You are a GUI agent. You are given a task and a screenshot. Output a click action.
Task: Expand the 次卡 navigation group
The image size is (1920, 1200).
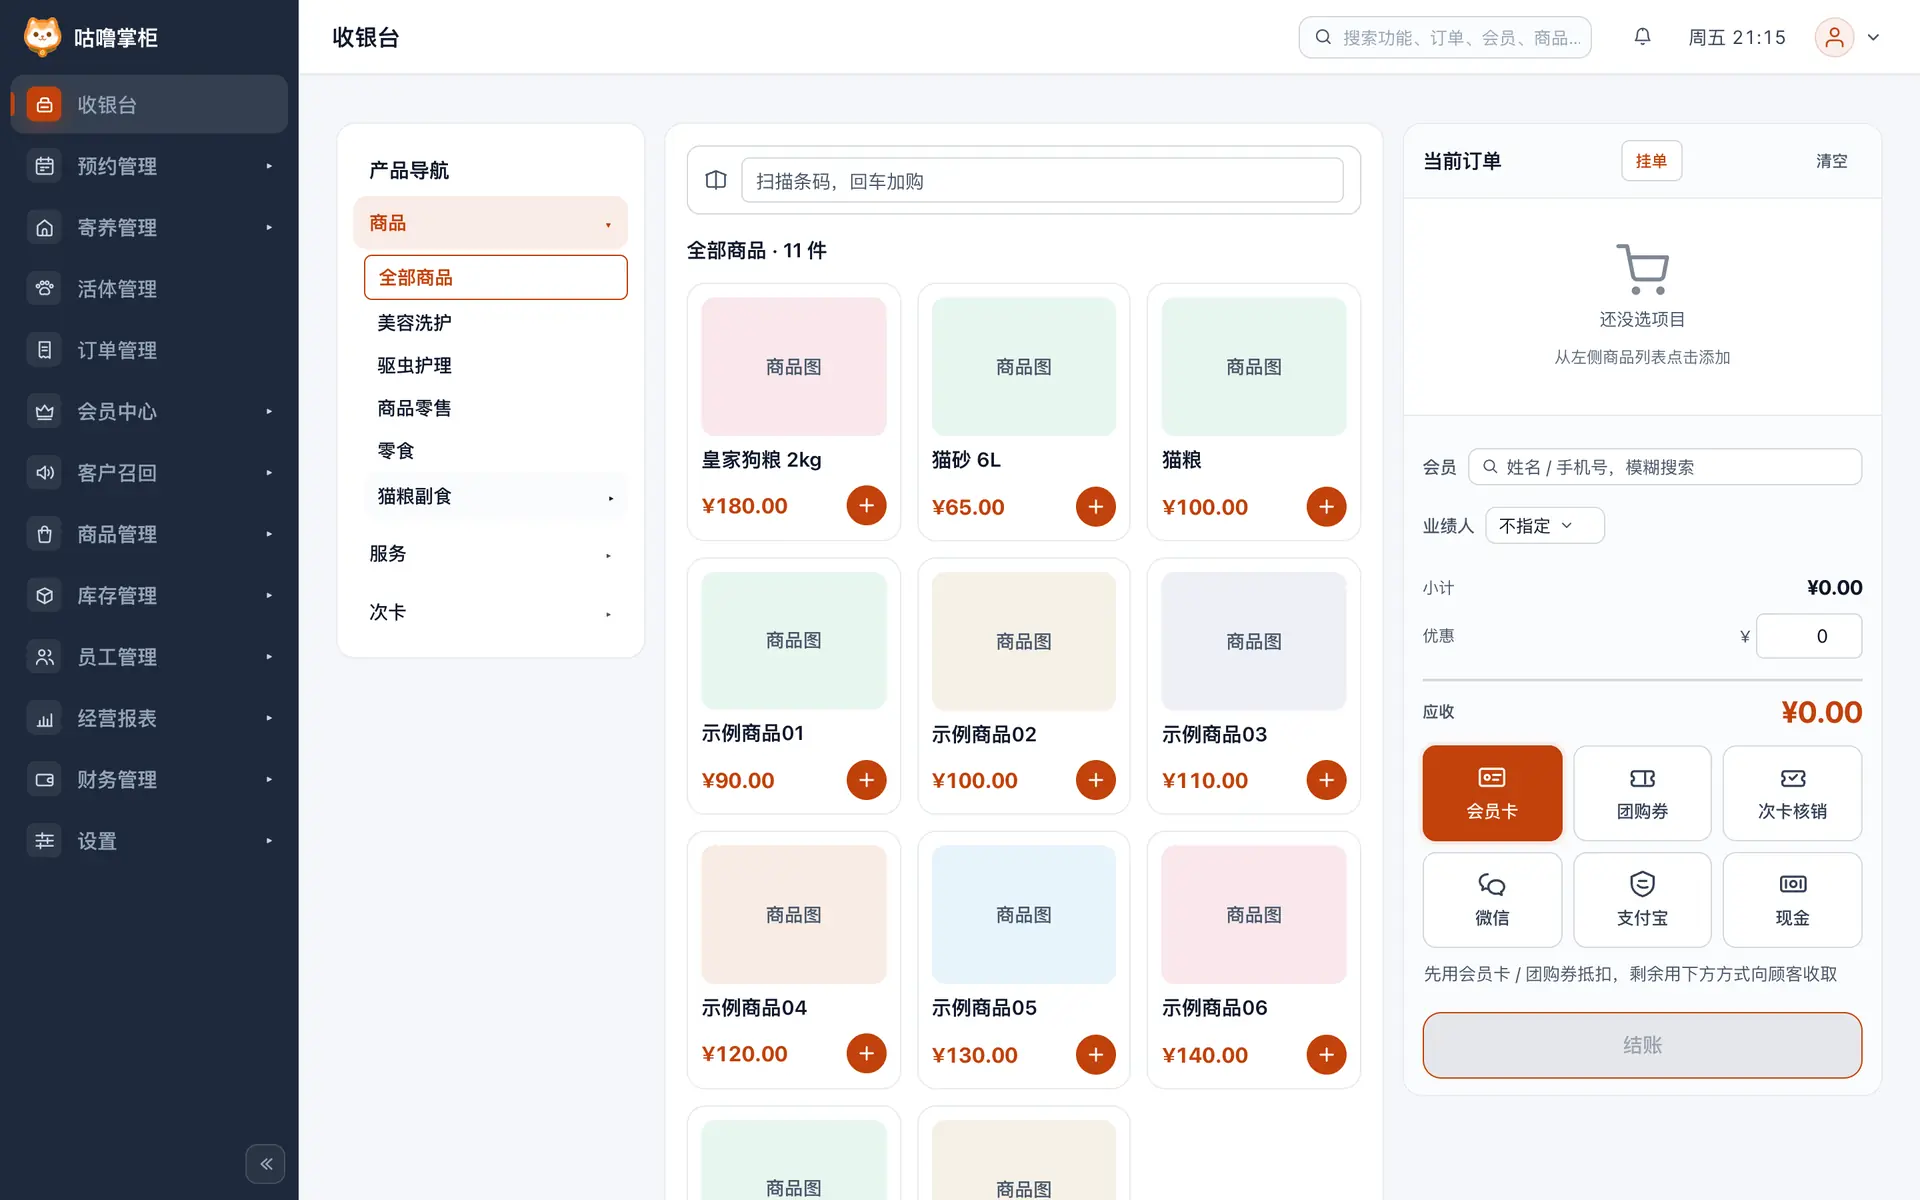tap(490, 612)
